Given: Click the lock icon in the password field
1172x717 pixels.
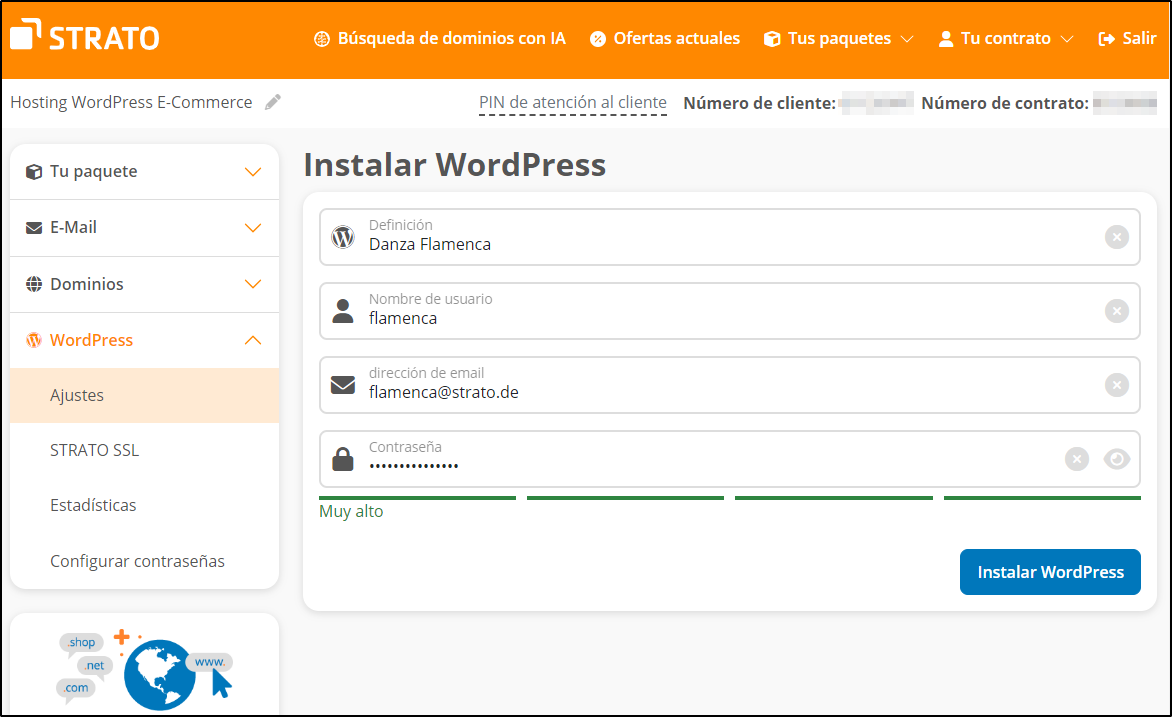Looking at the screenshot, I should point(344,458).
